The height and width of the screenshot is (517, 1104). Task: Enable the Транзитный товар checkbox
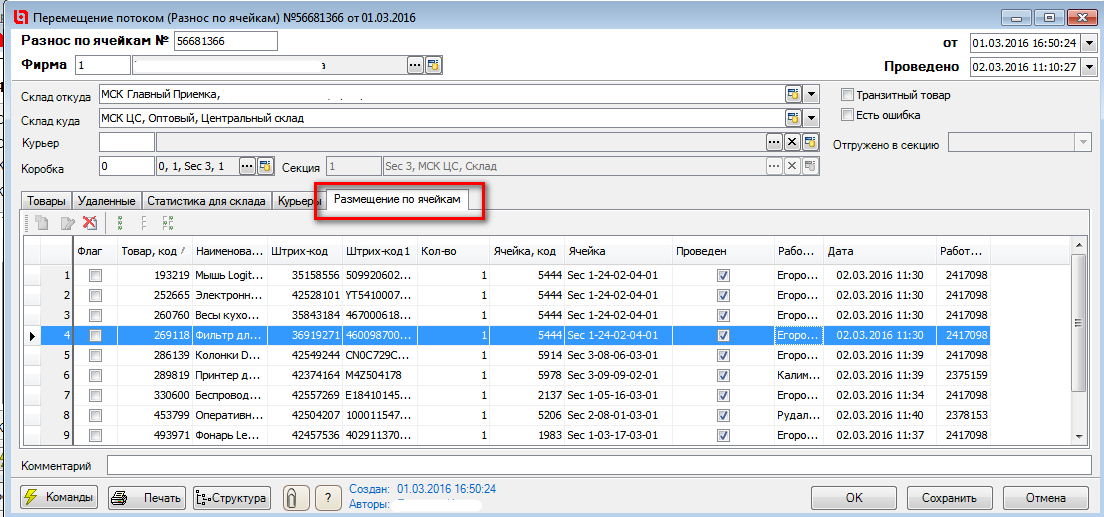[847, 95]
